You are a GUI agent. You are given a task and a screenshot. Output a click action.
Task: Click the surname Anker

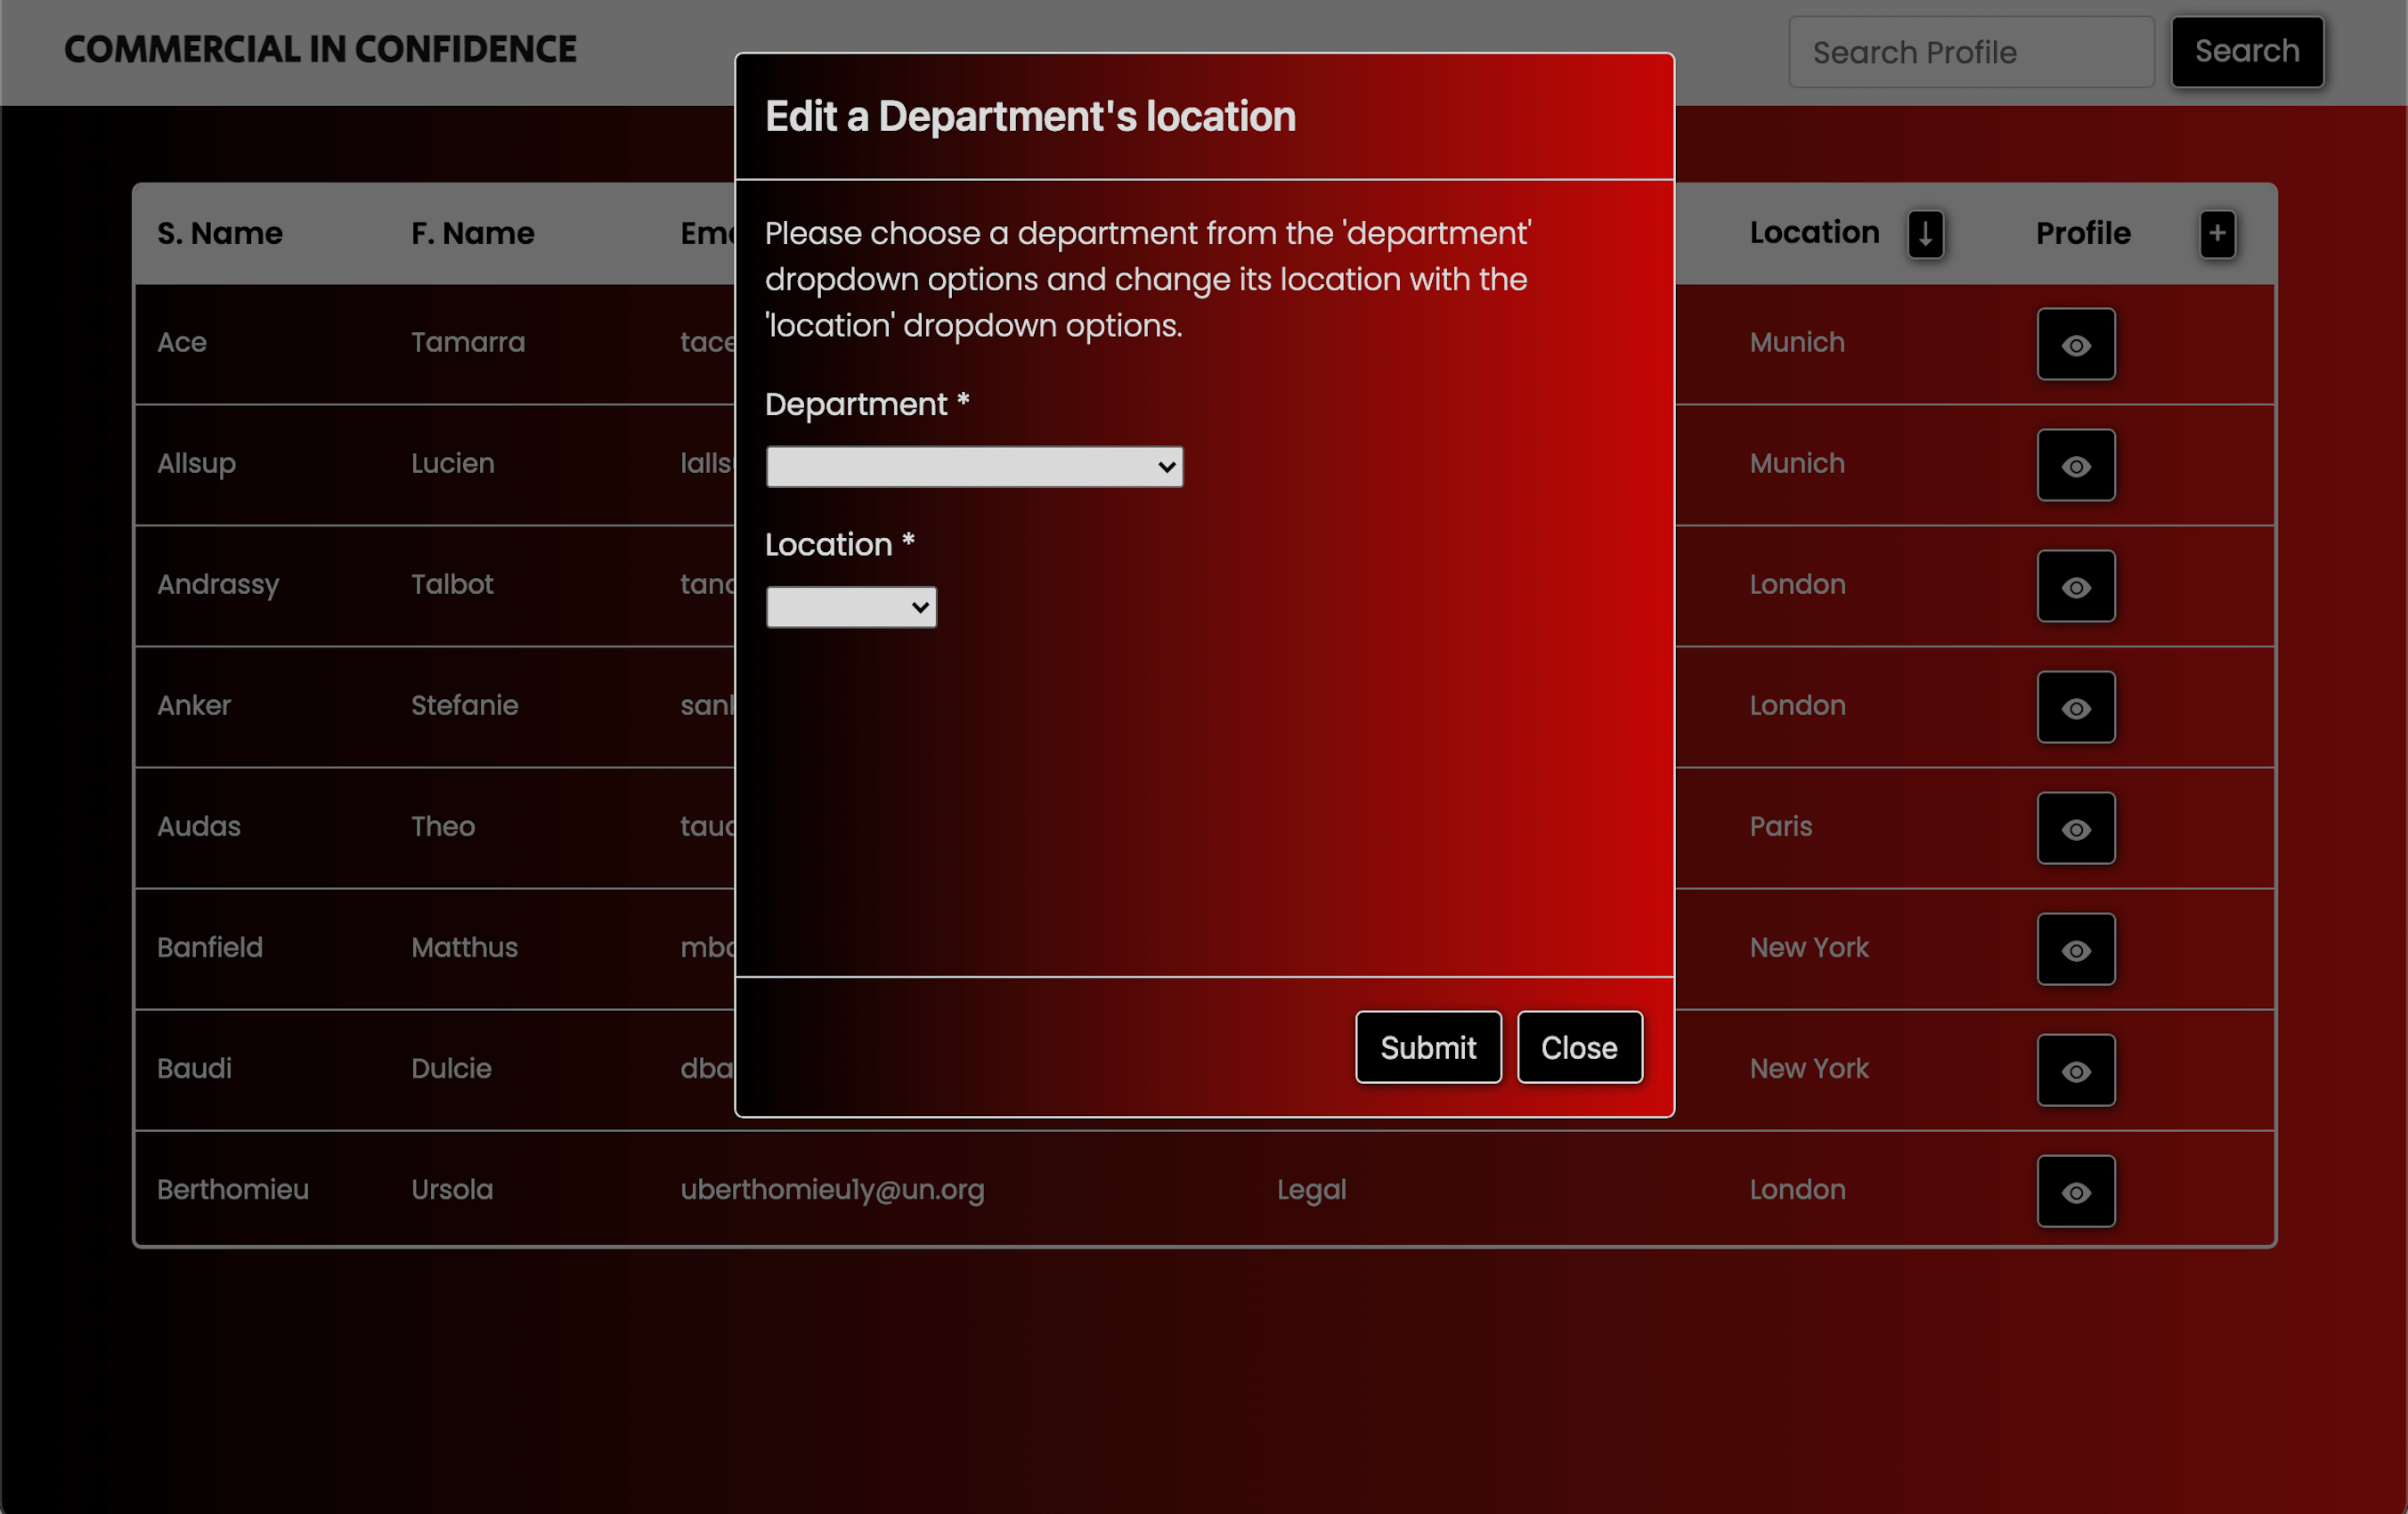point(194,705)
